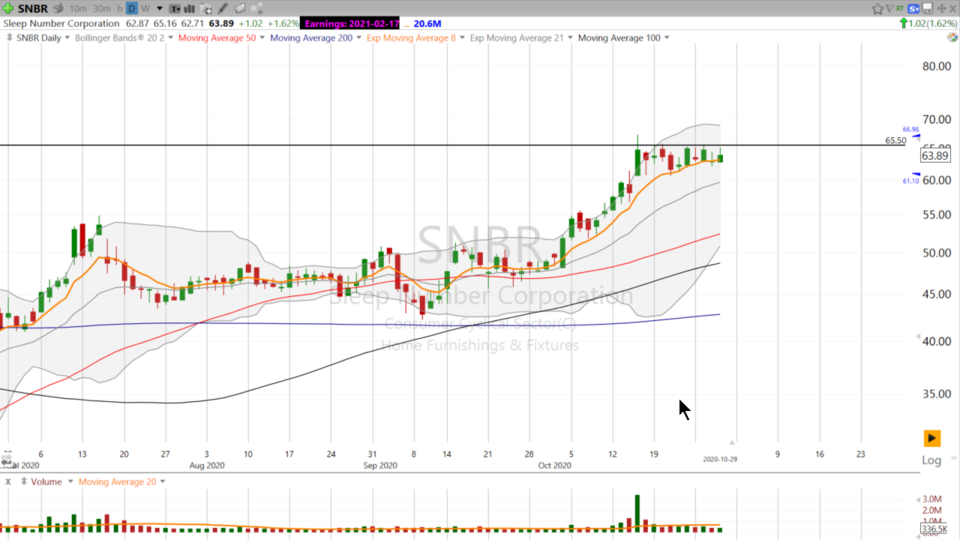Click the 336.5K volume value tag

point(934,529)
